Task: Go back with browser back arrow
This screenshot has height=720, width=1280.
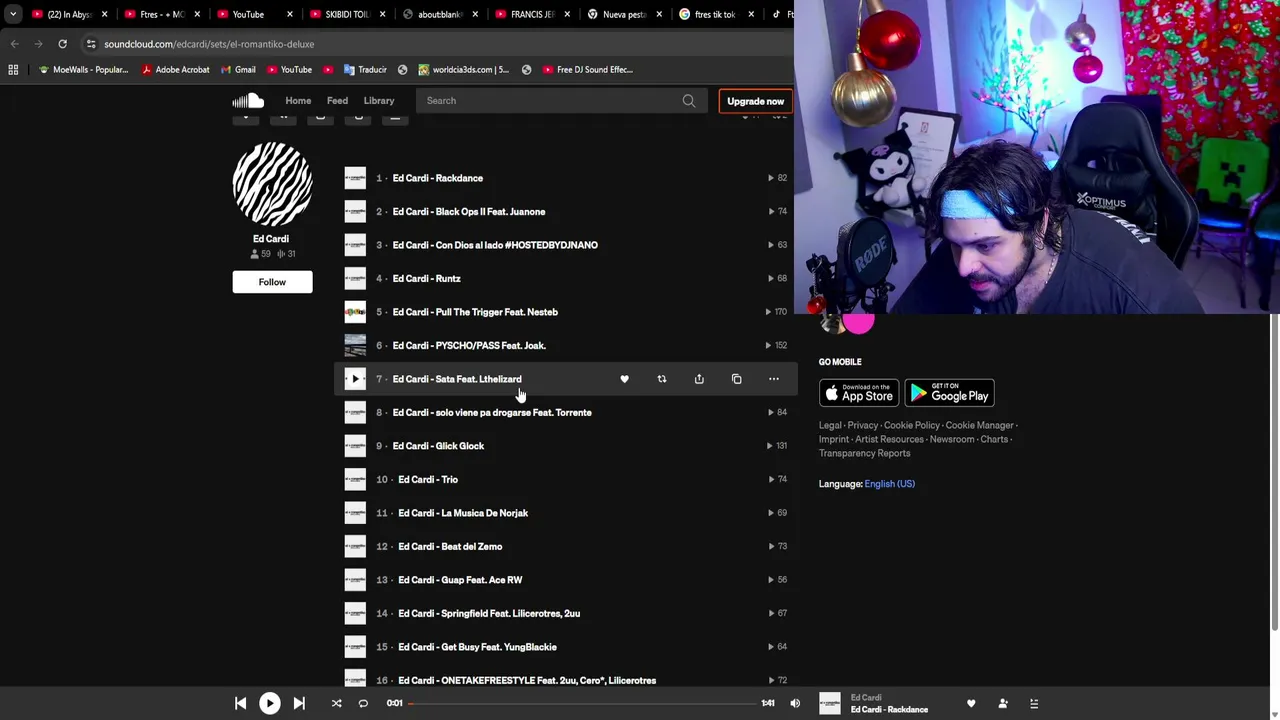Action: [14, 44]
